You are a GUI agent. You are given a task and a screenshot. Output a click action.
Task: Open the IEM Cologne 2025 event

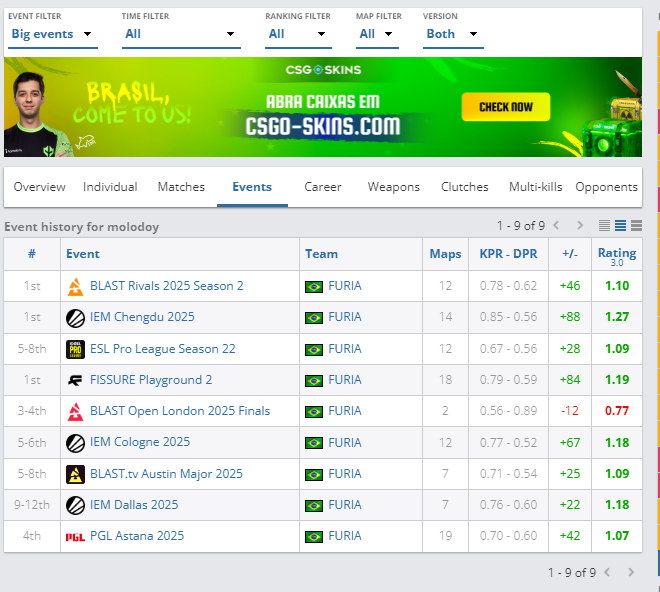point(140,442)
